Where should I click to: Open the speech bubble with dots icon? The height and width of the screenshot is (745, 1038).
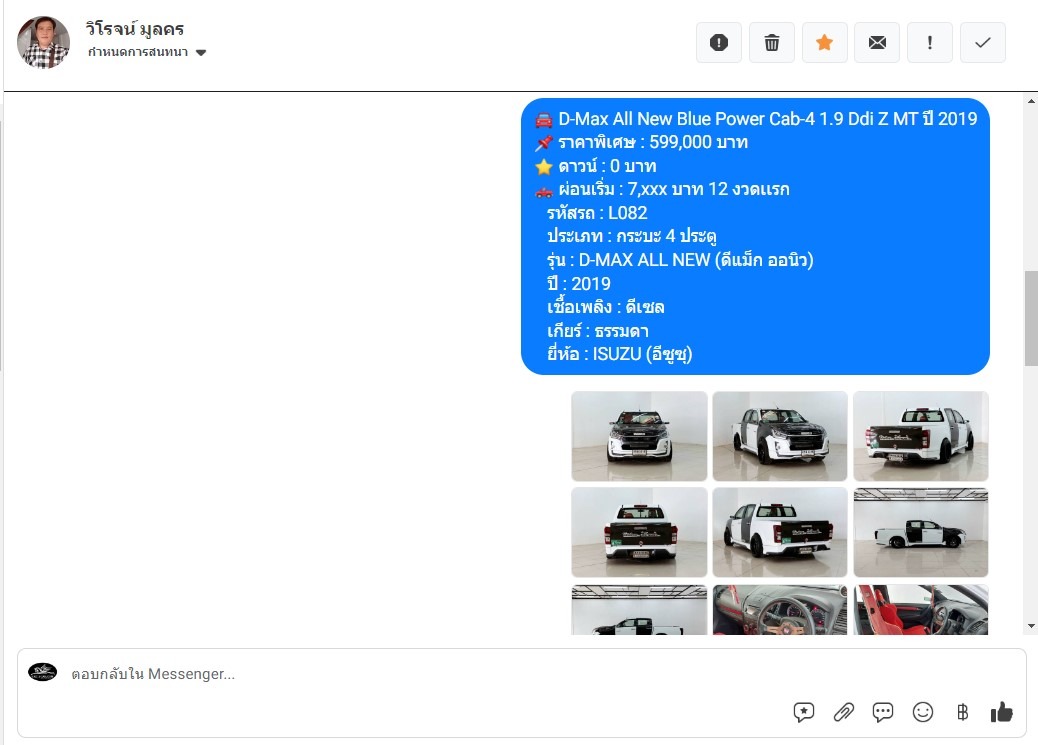(883, 712)
